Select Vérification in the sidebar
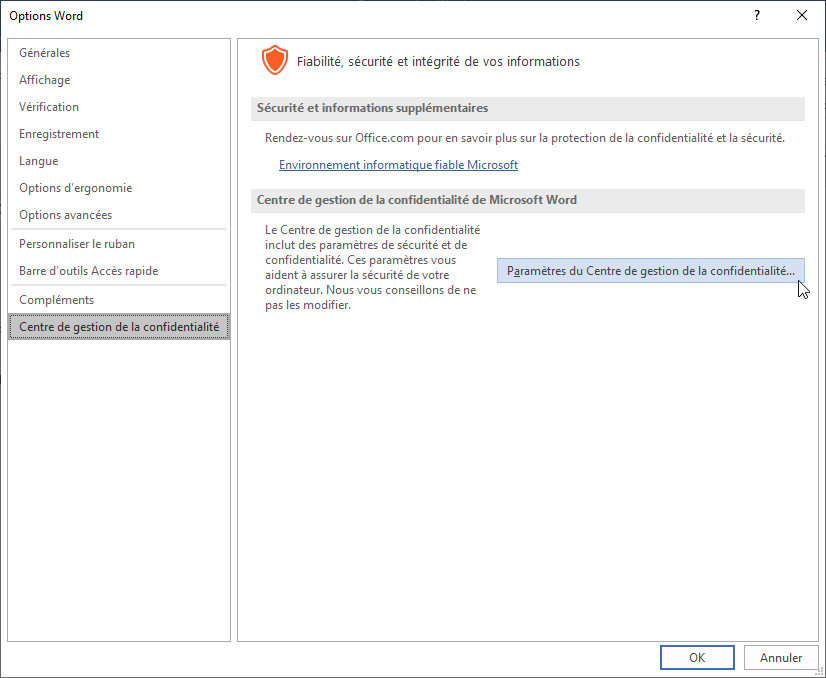 point(49,107)
